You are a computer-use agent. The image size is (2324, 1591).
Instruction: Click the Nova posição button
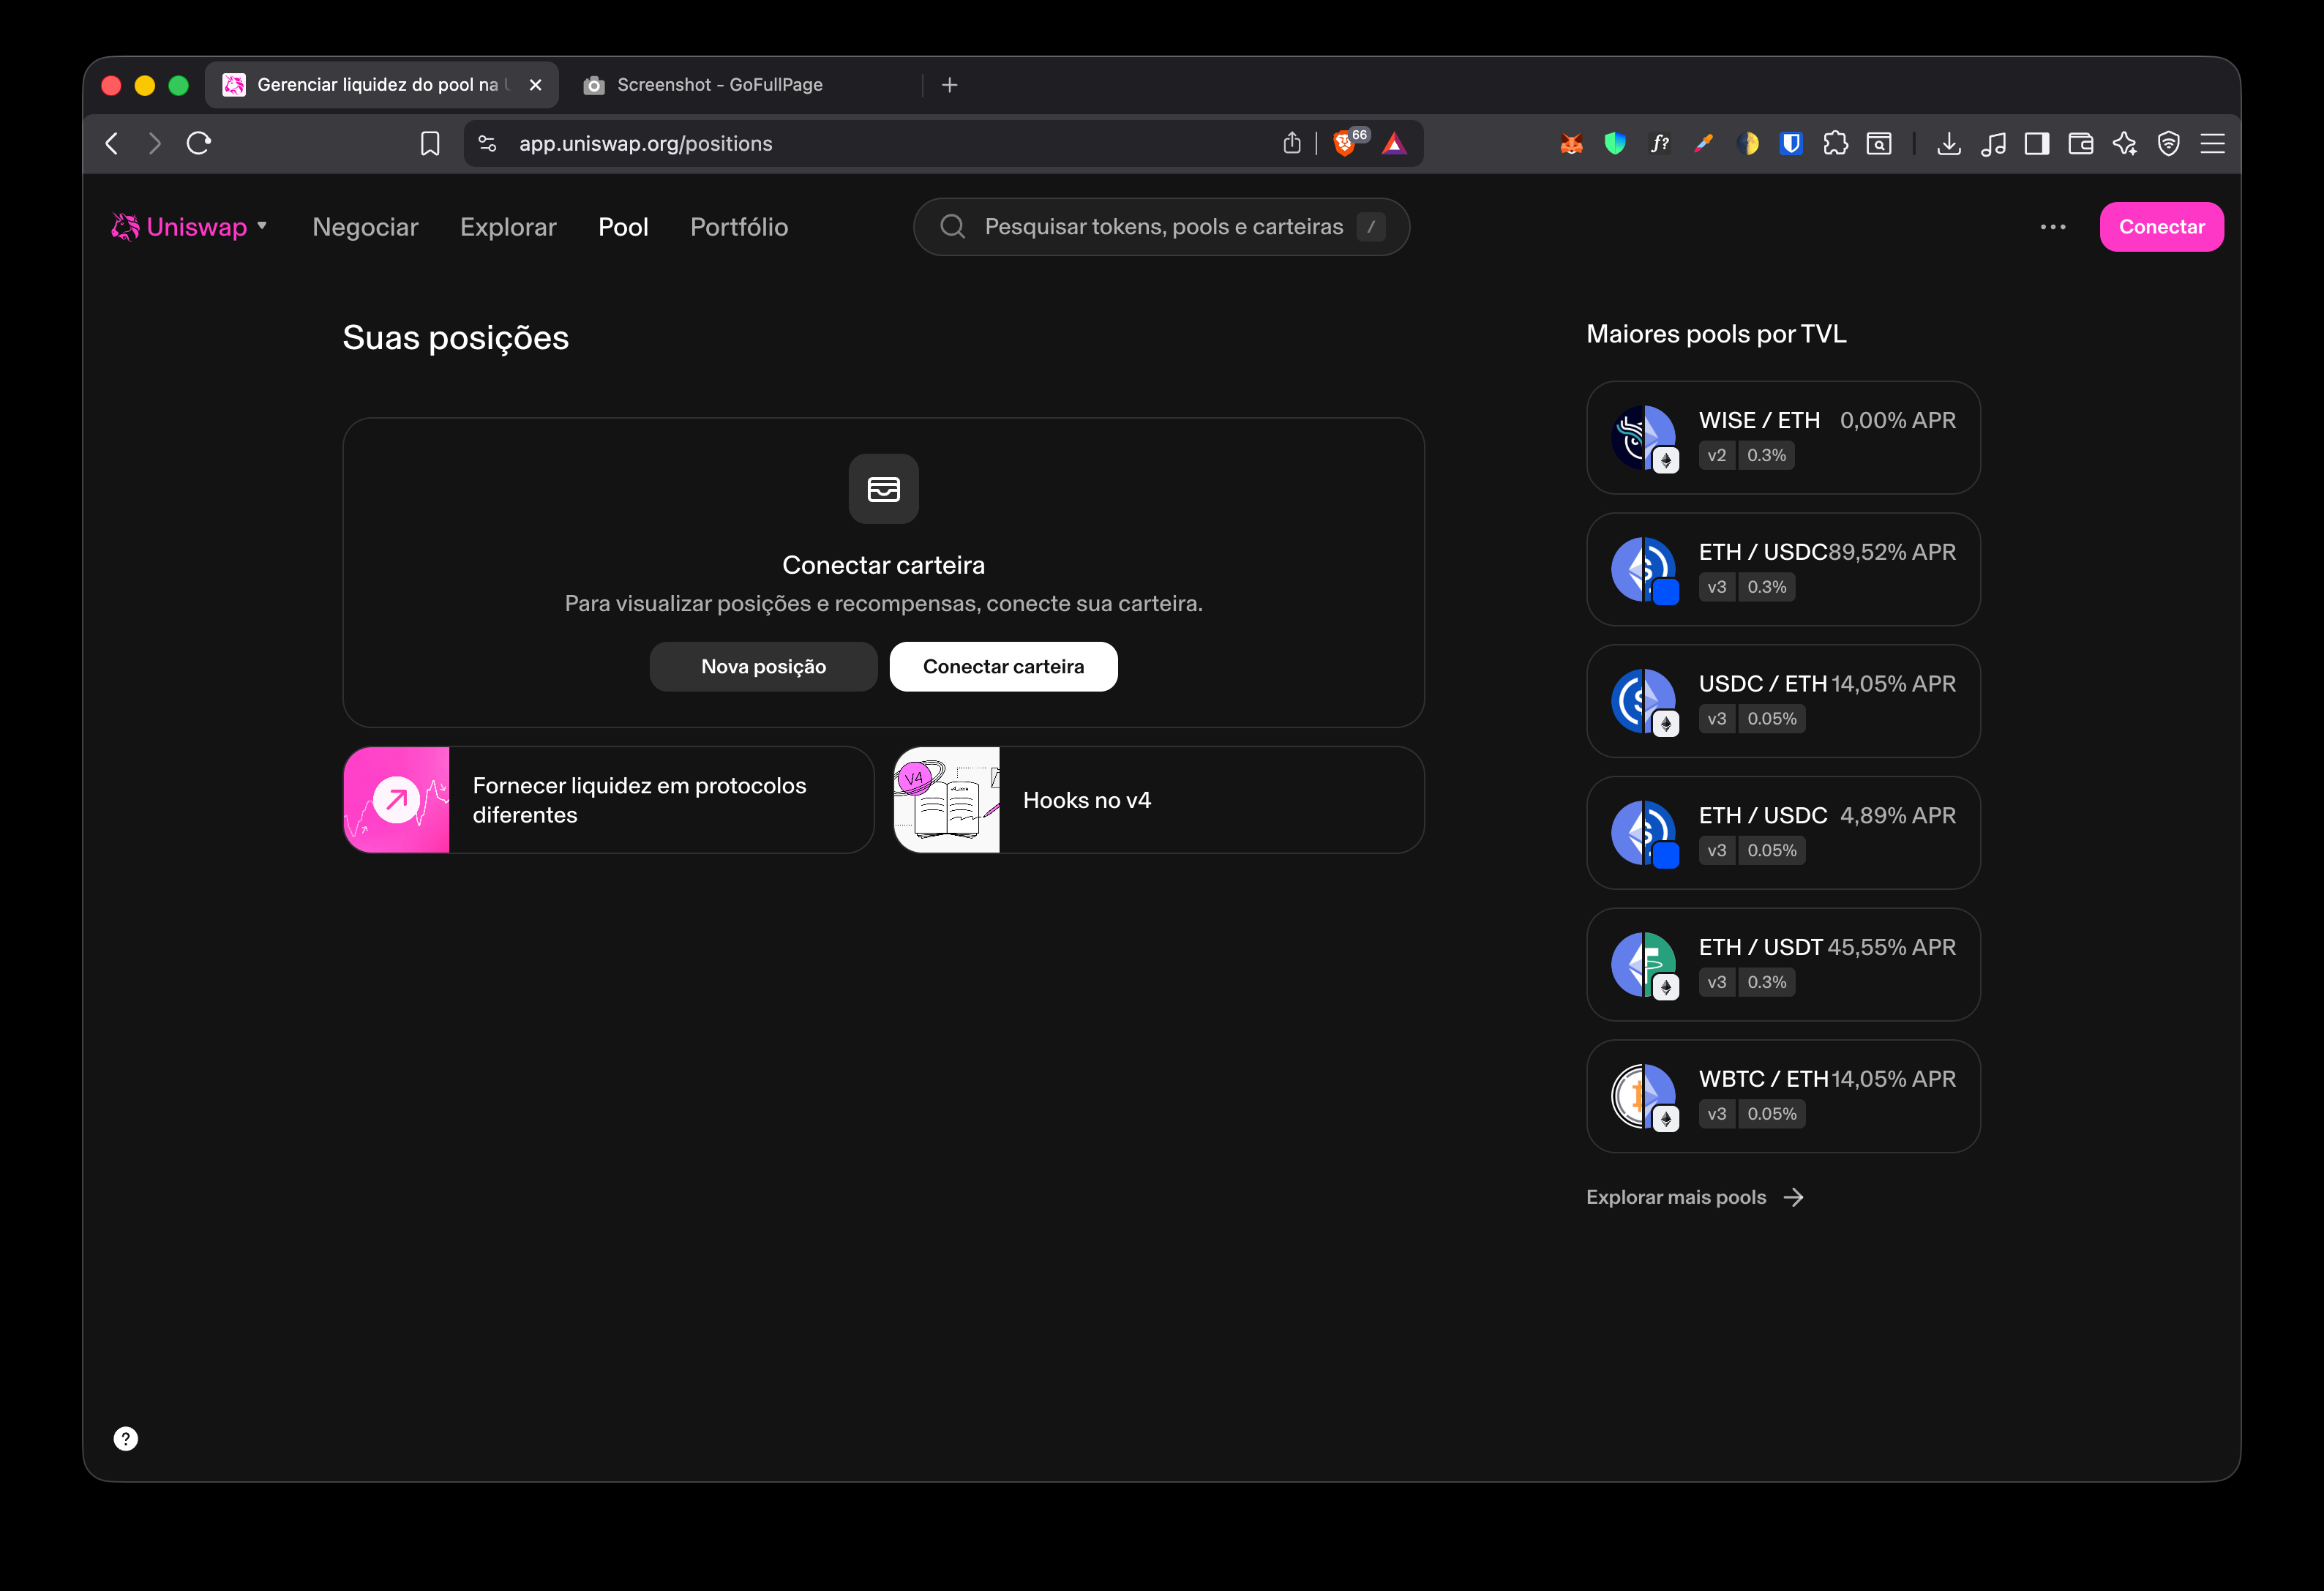(763, 667)
